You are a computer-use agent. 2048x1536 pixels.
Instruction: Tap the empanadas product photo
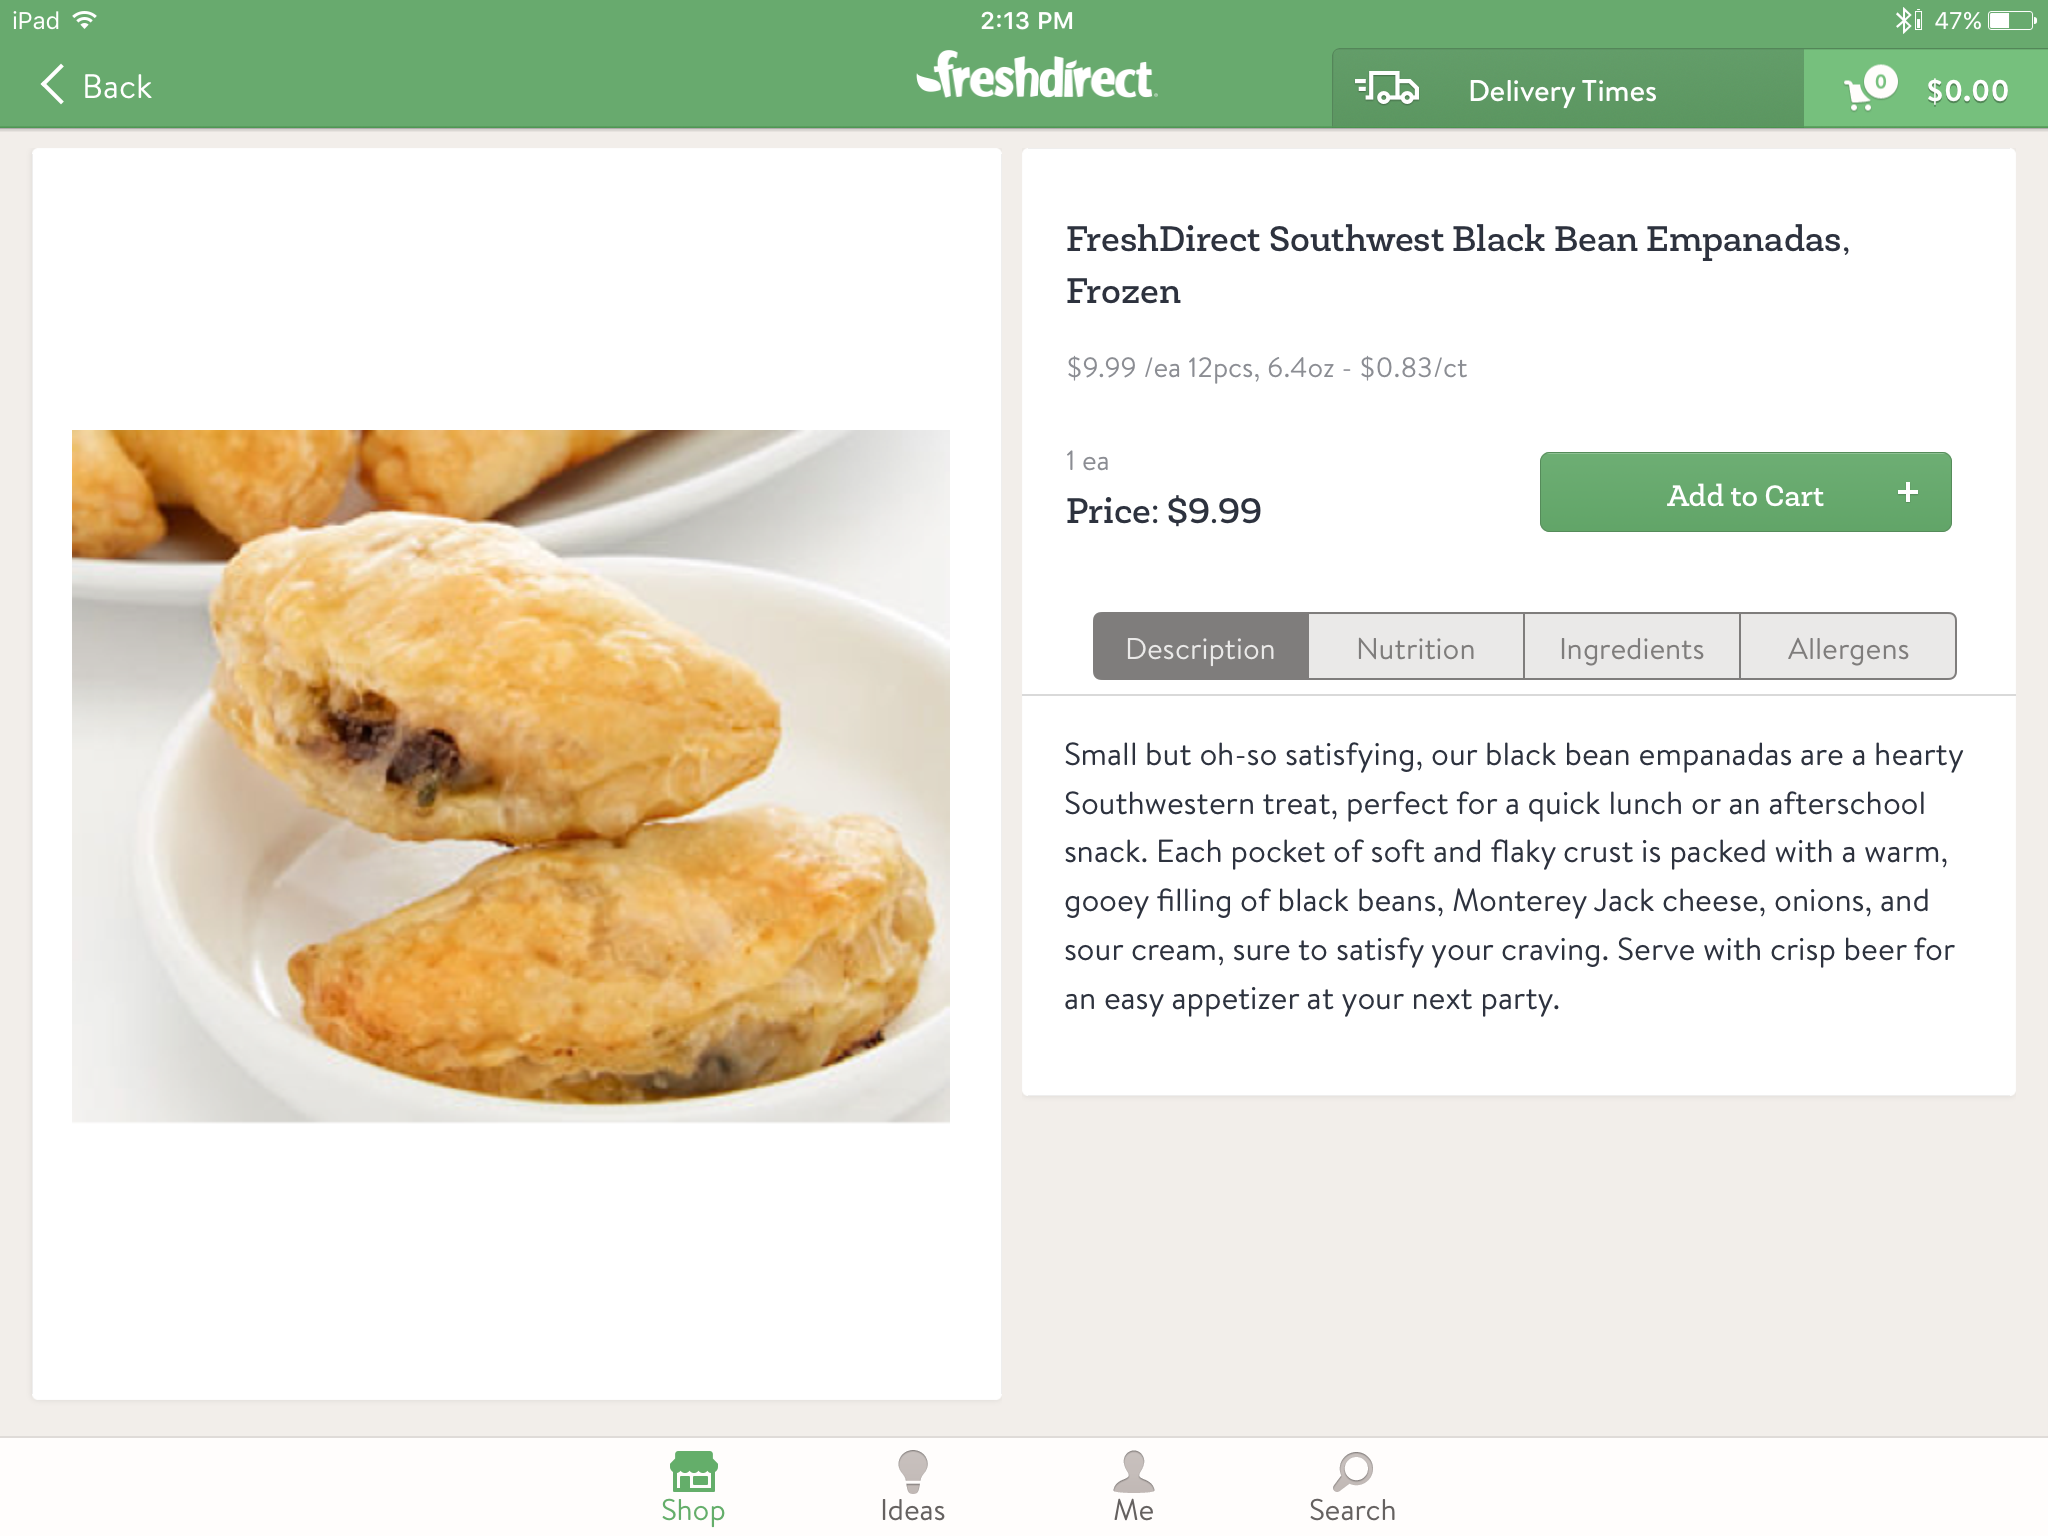(x=510, y=775)
